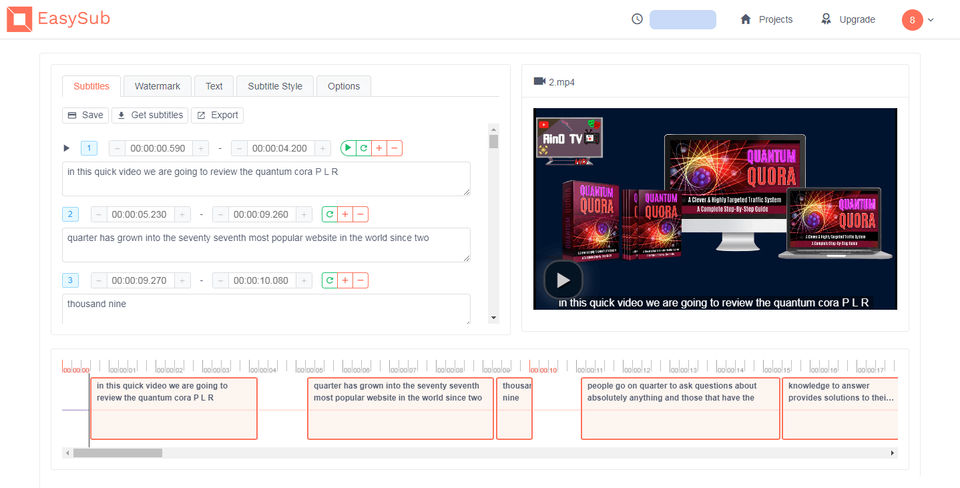Click subtitle list scrollbar up arrow

pos(493,129)
